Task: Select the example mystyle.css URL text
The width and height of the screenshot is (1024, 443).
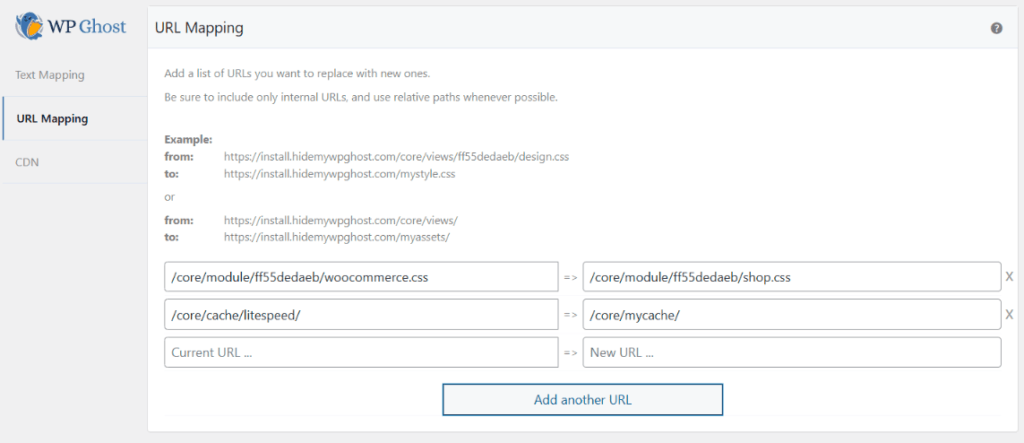Action: pyautogui.click(x=340, y=174)
